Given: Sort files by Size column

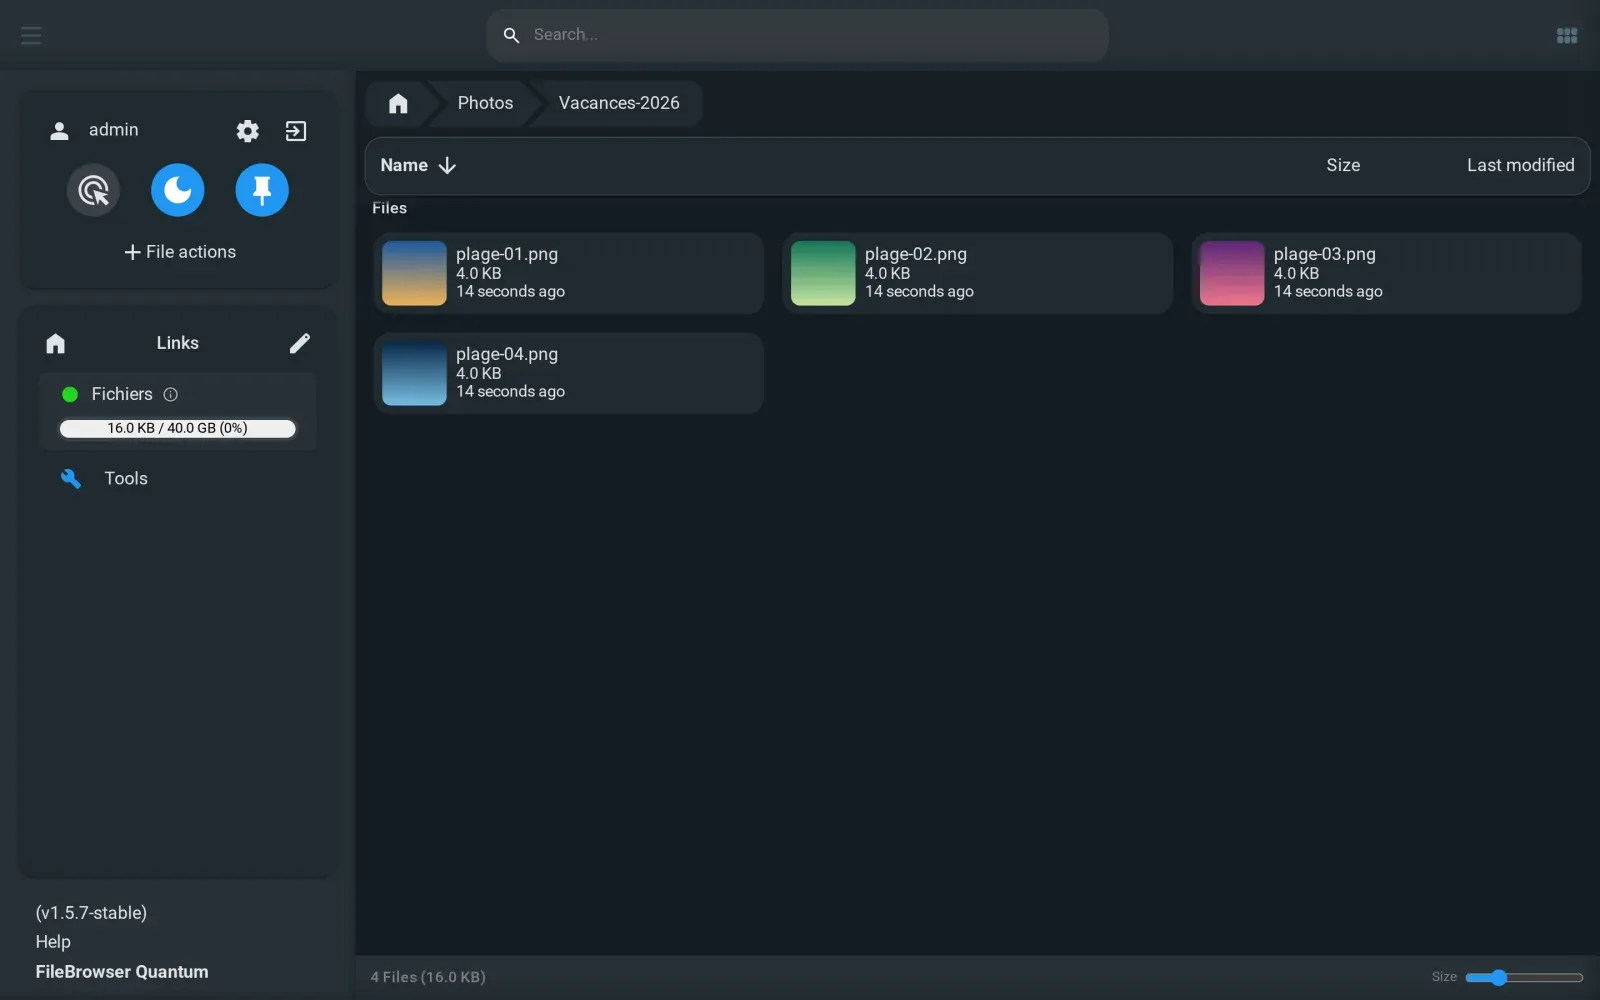Looking at the screenshot, I should [x=1343, y=166].
